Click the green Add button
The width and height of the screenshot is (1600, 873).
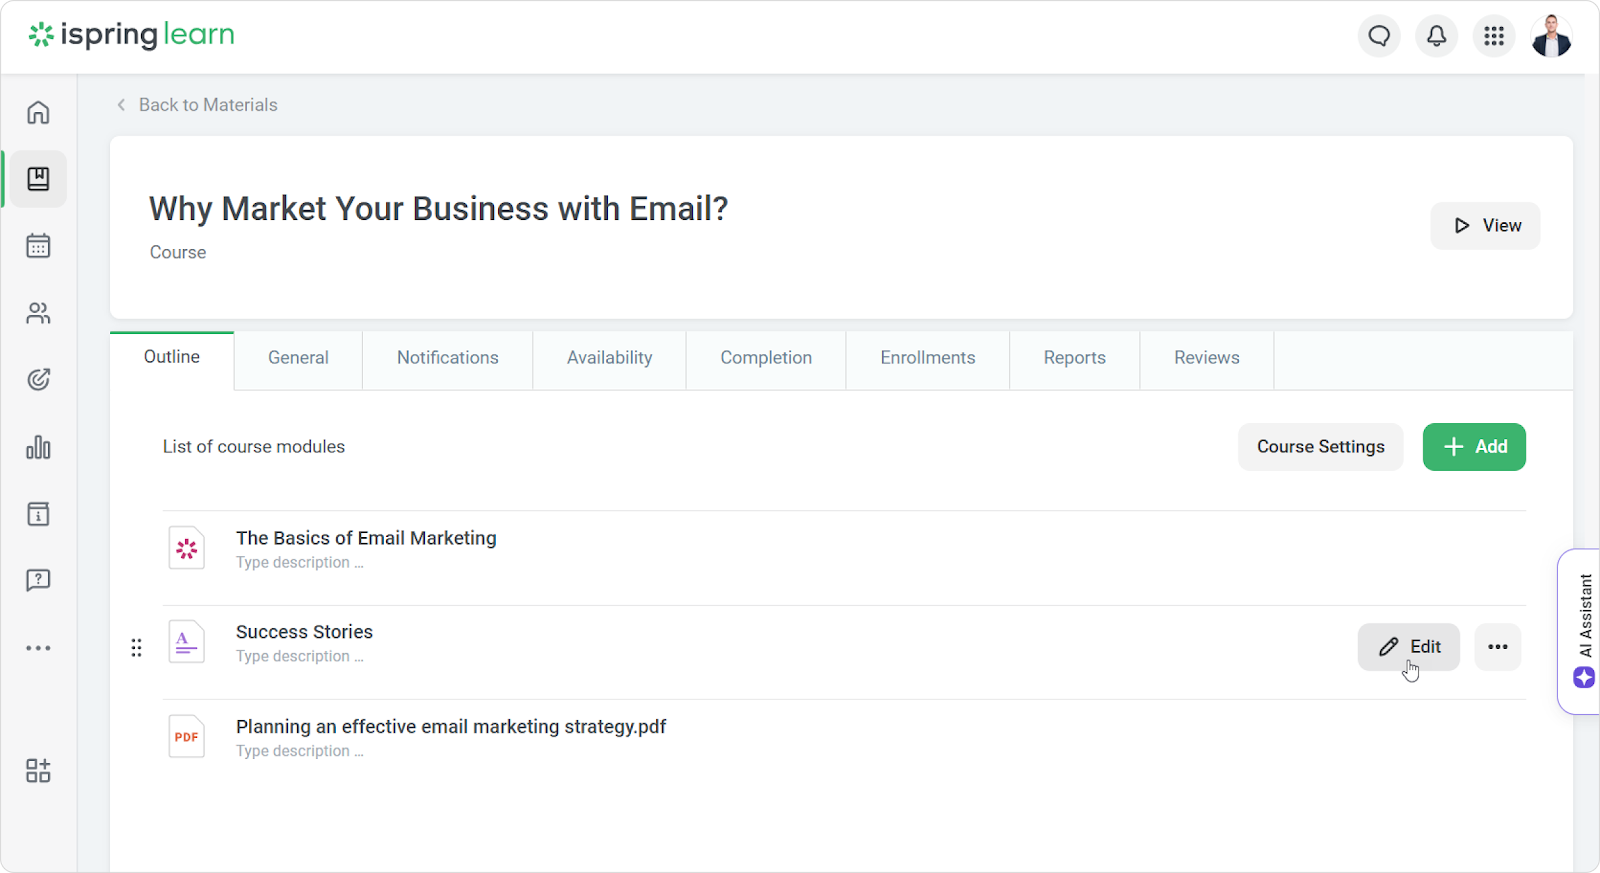click(x=1474, y=447)
